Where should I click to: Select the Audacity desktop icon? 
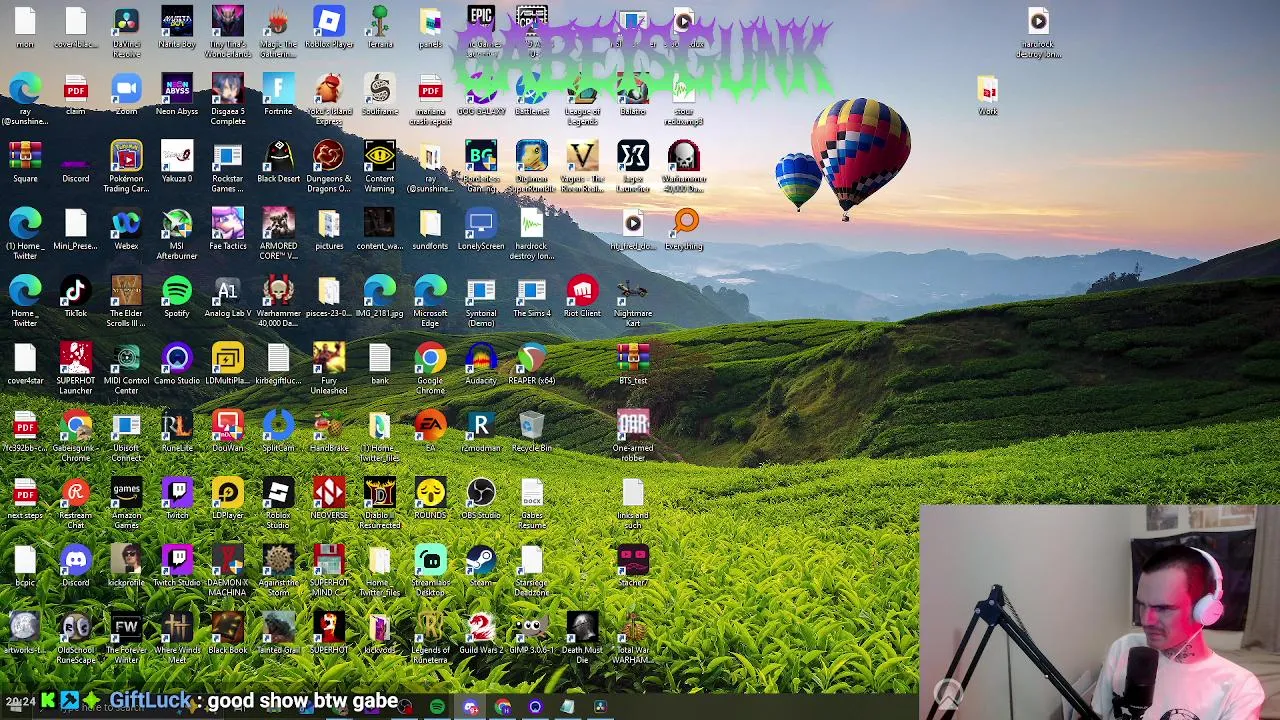(481, 364)
